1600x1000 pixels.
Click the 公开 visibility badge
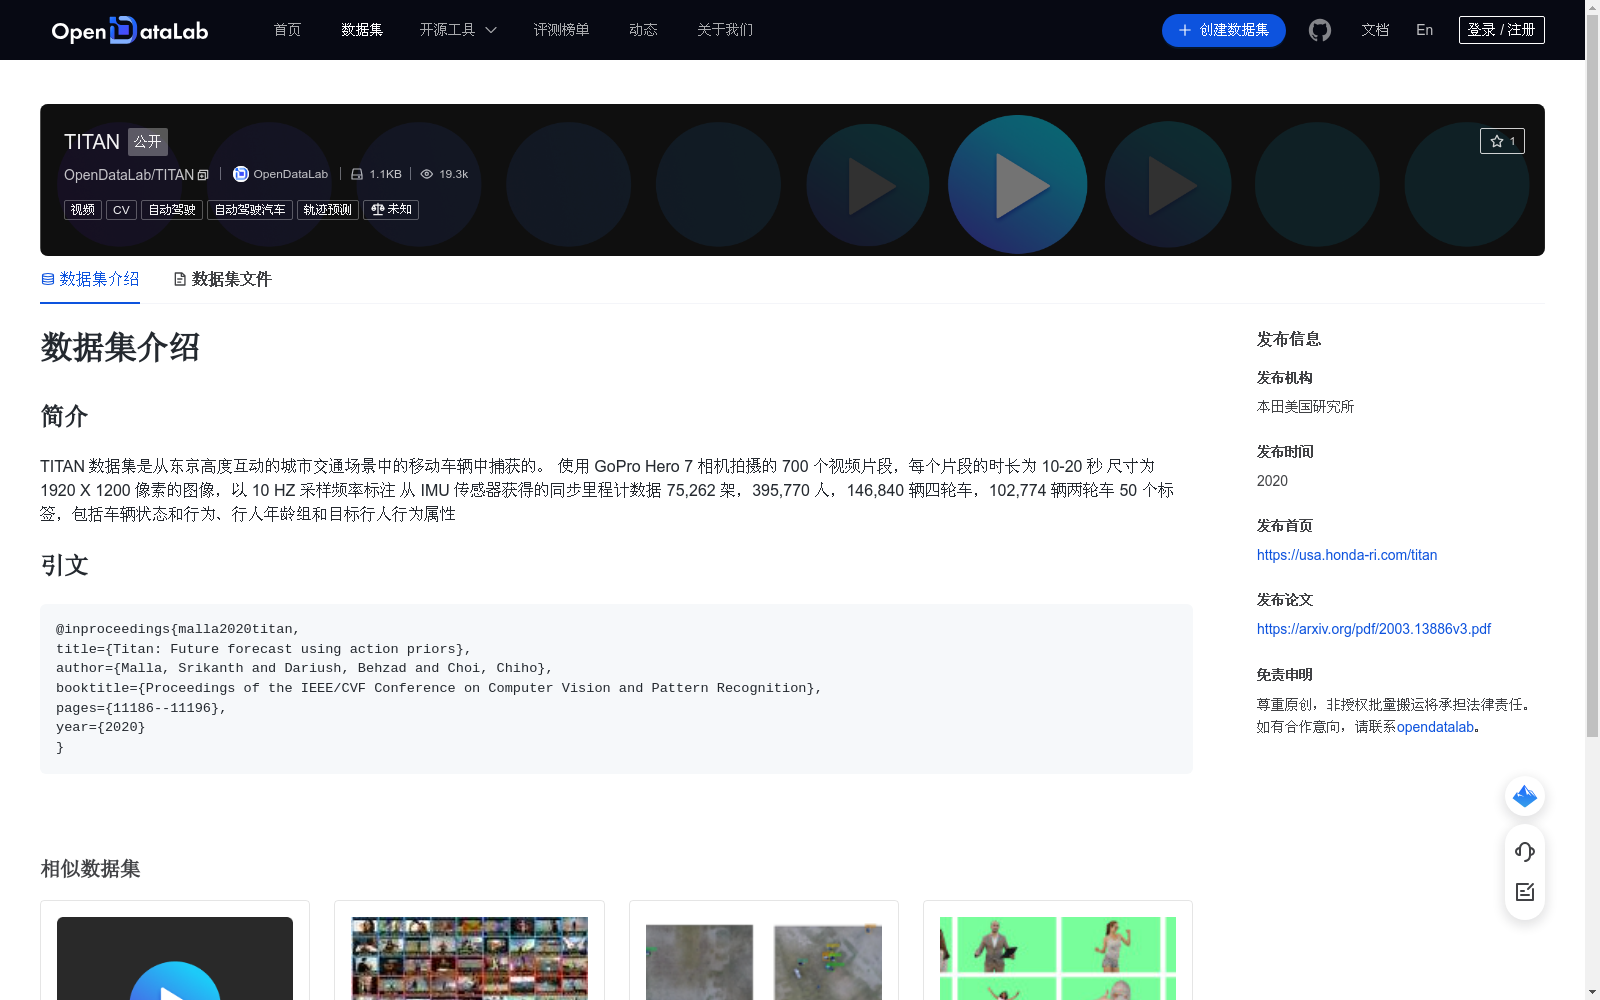[148, 142]
